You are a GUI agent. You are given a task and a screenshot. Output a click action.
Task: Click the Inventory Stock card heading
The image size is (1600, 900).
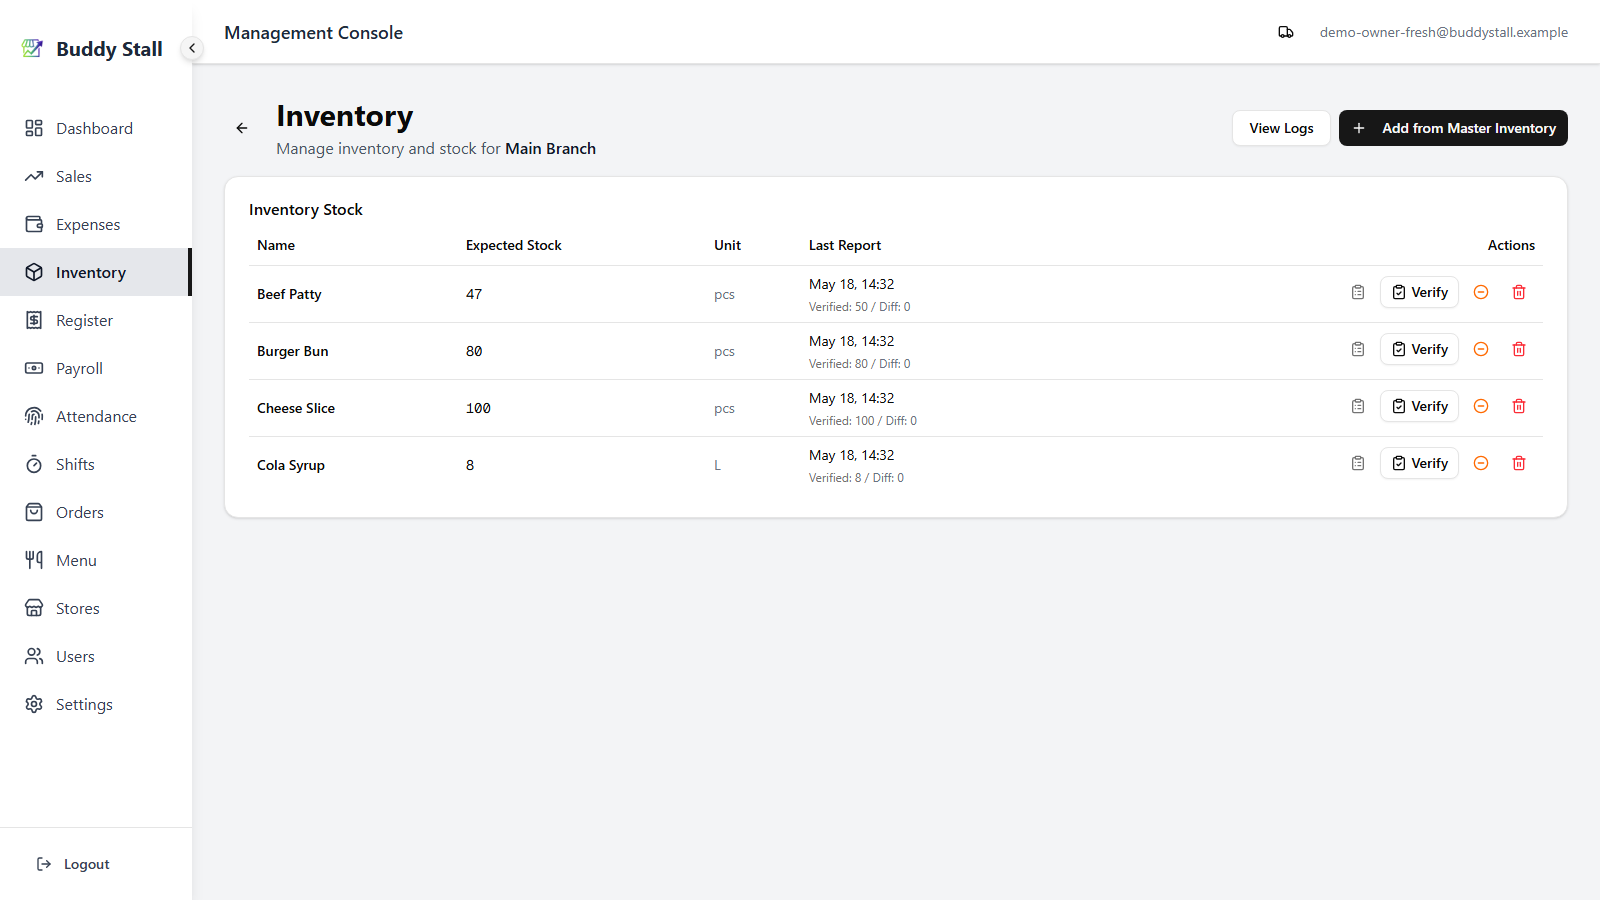[x=306, y=209]
